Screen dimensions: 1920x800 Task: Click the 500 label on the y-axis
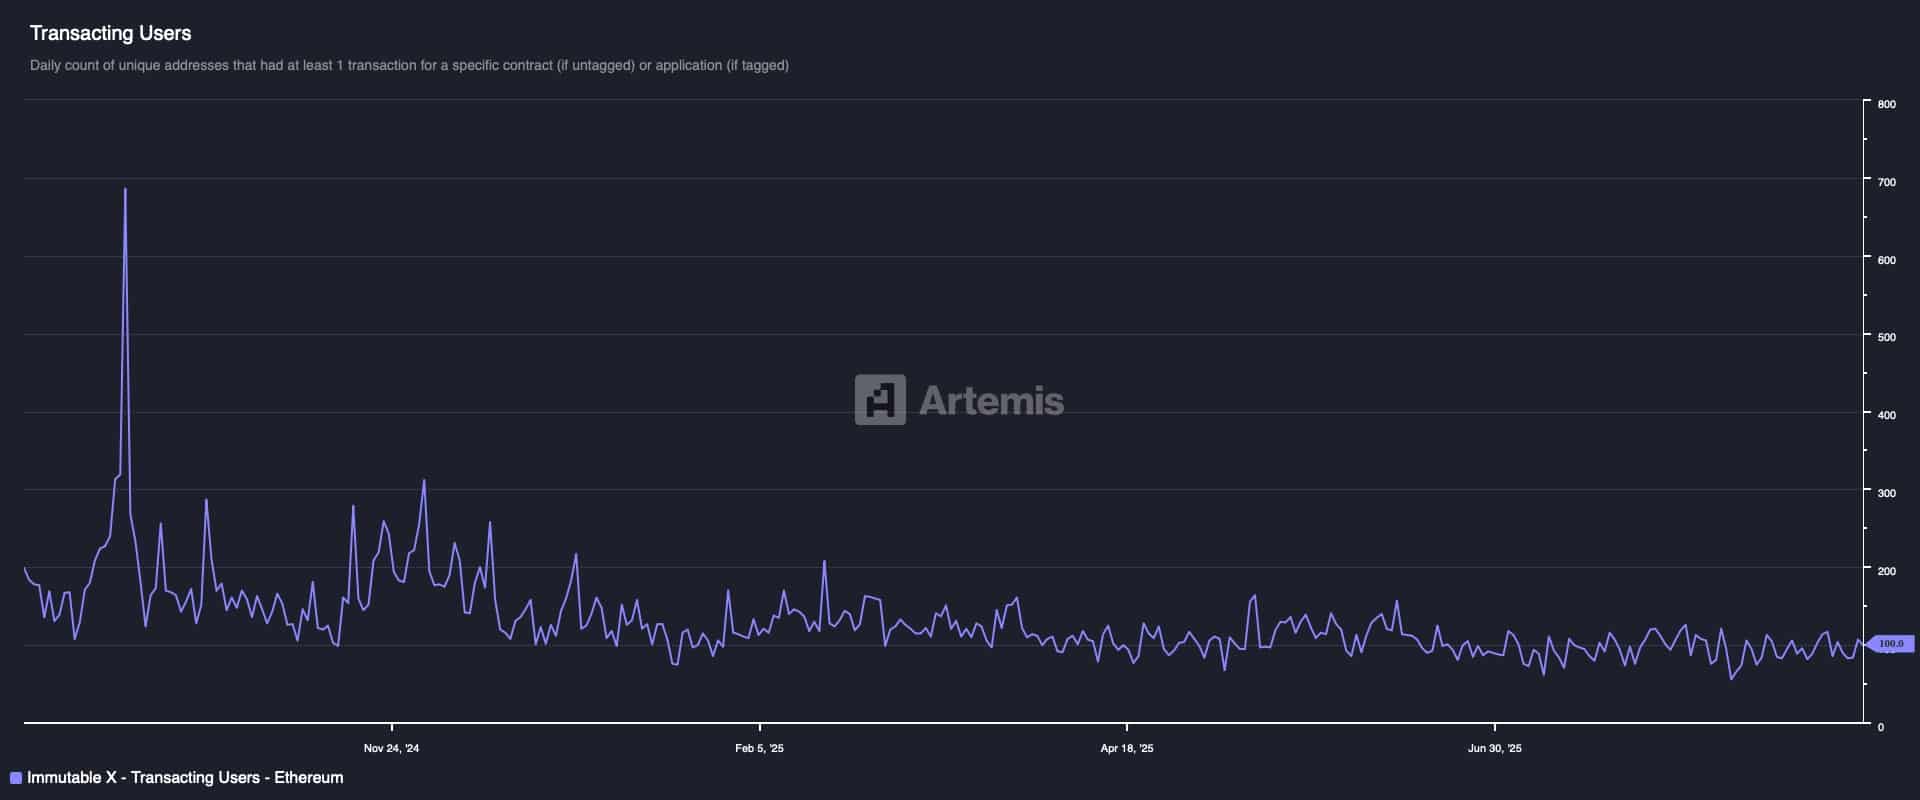pyautogui.click(x=1887, y=337)
